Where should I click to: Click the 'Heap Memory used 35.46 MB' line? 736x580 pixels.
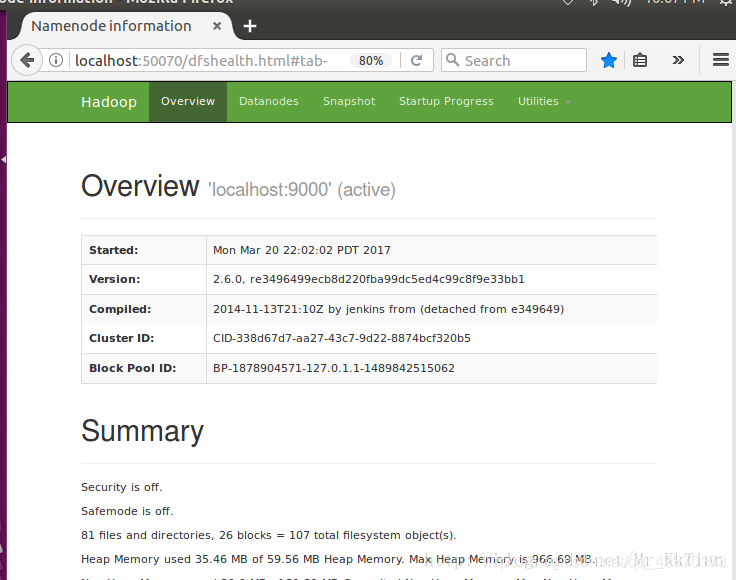pyautogui.click(x=338, y=559)
